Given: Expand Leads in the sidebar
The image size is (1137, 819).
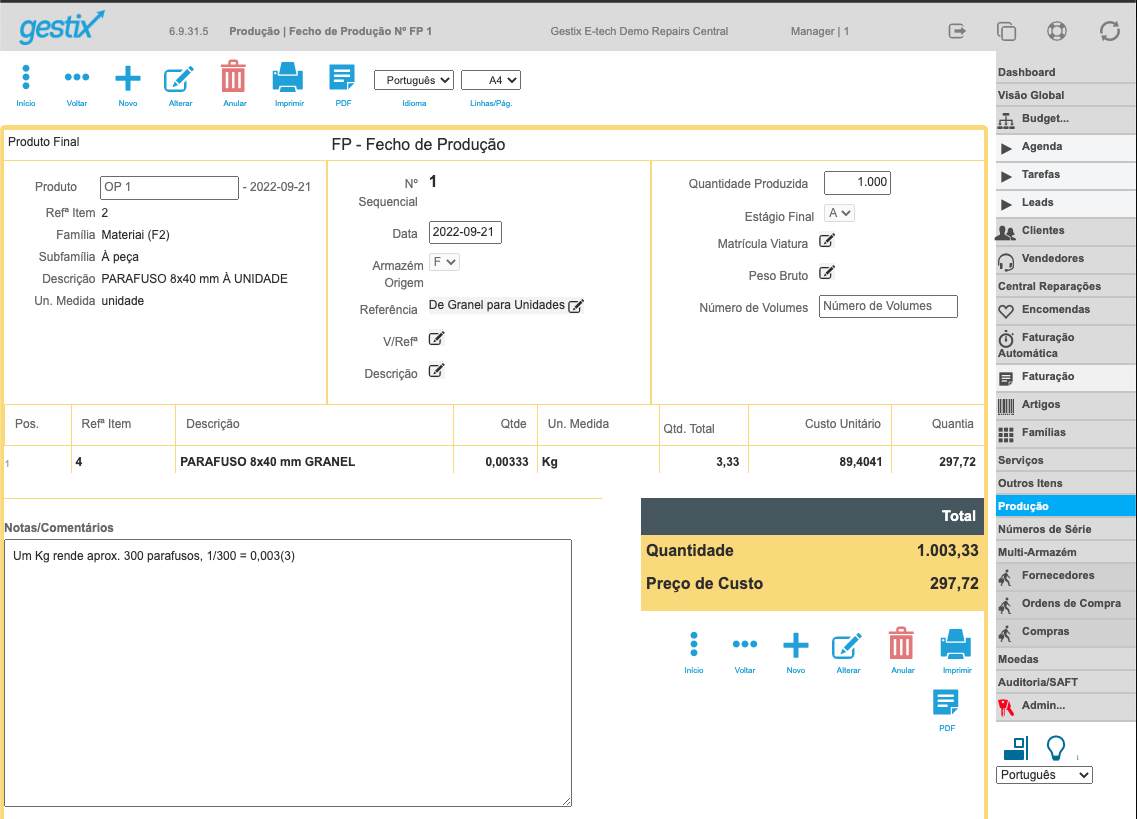Looking at the screenshot, I should click(1066, 203).
